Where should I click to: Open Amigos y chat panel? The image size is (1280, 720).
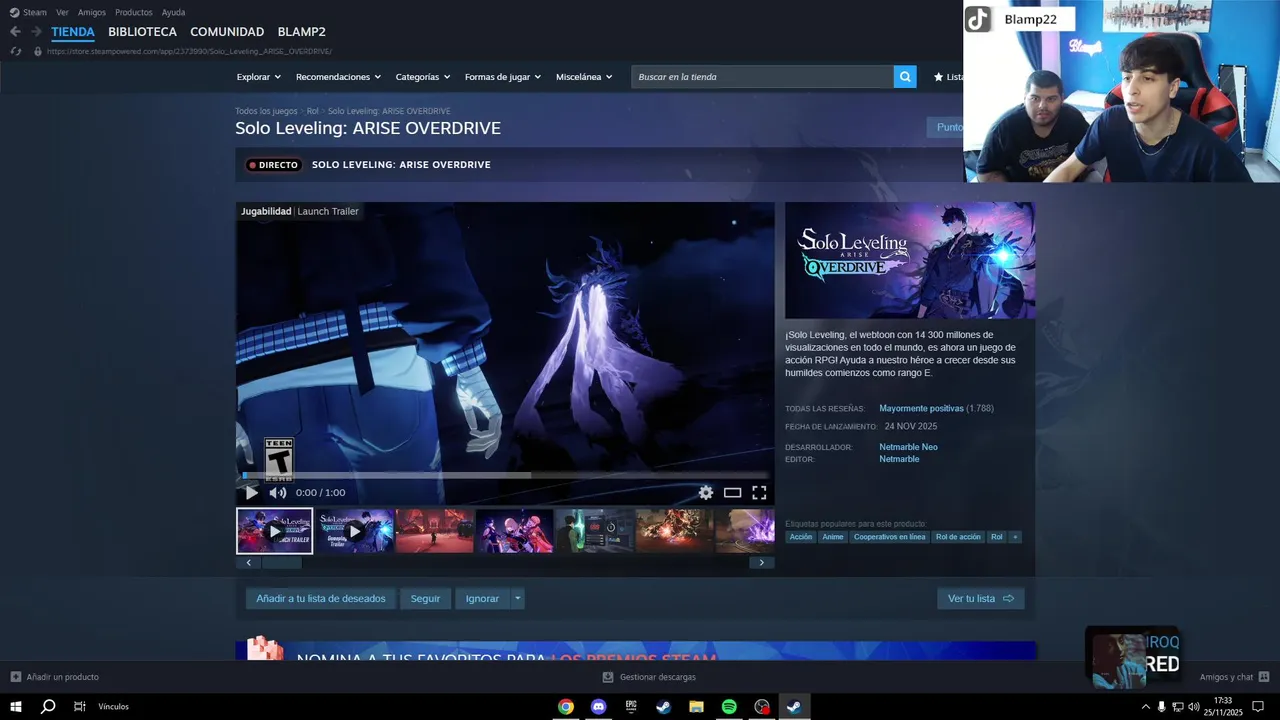pyautogui.click(x=1234, y=677)
